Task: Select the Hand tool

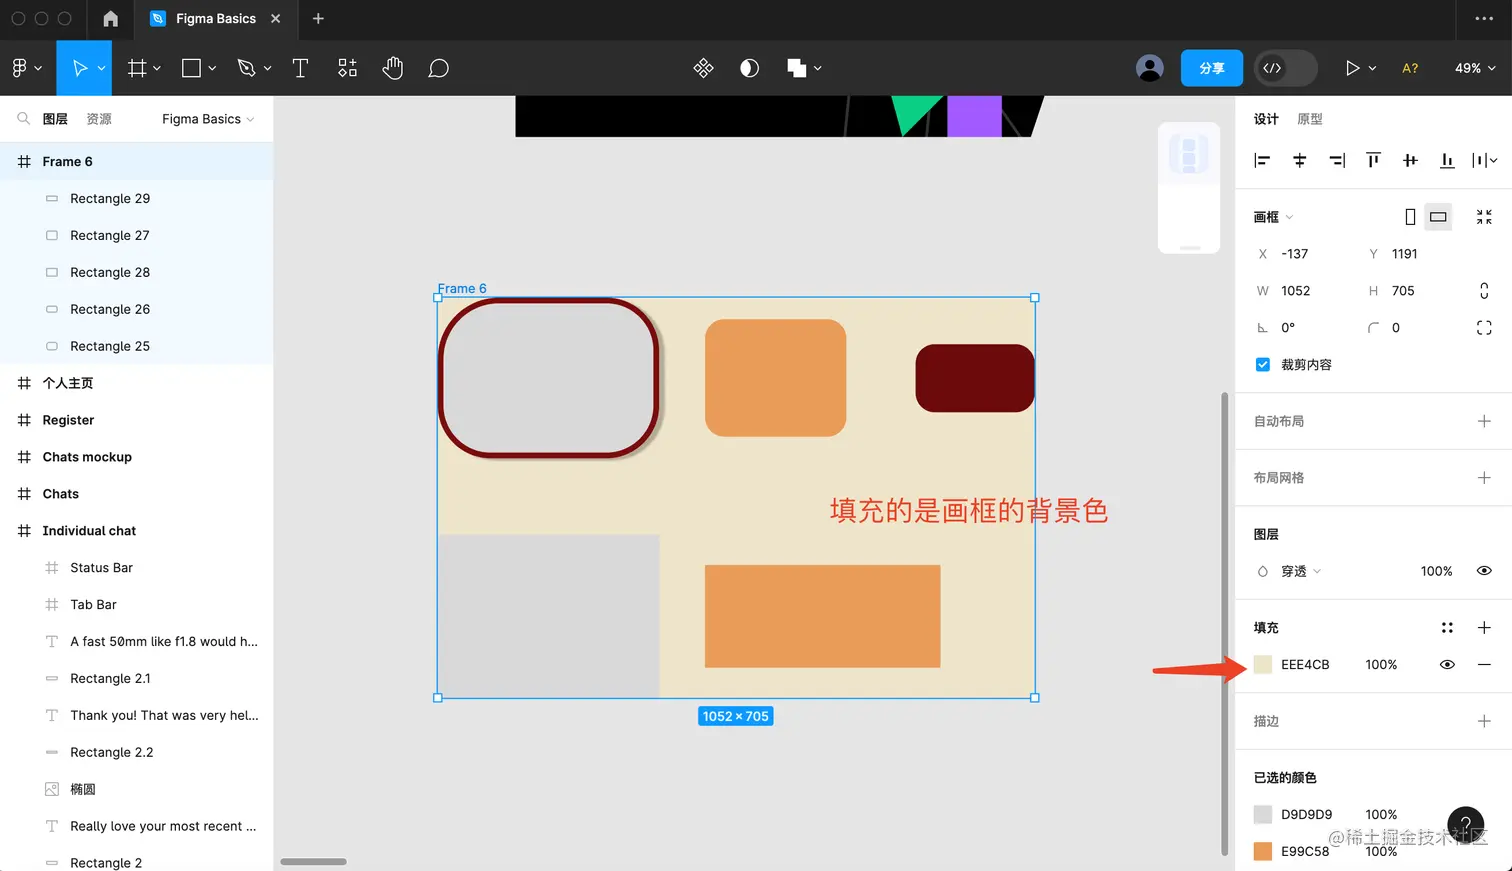Action: pyautogui.click(x=393, y=68)
